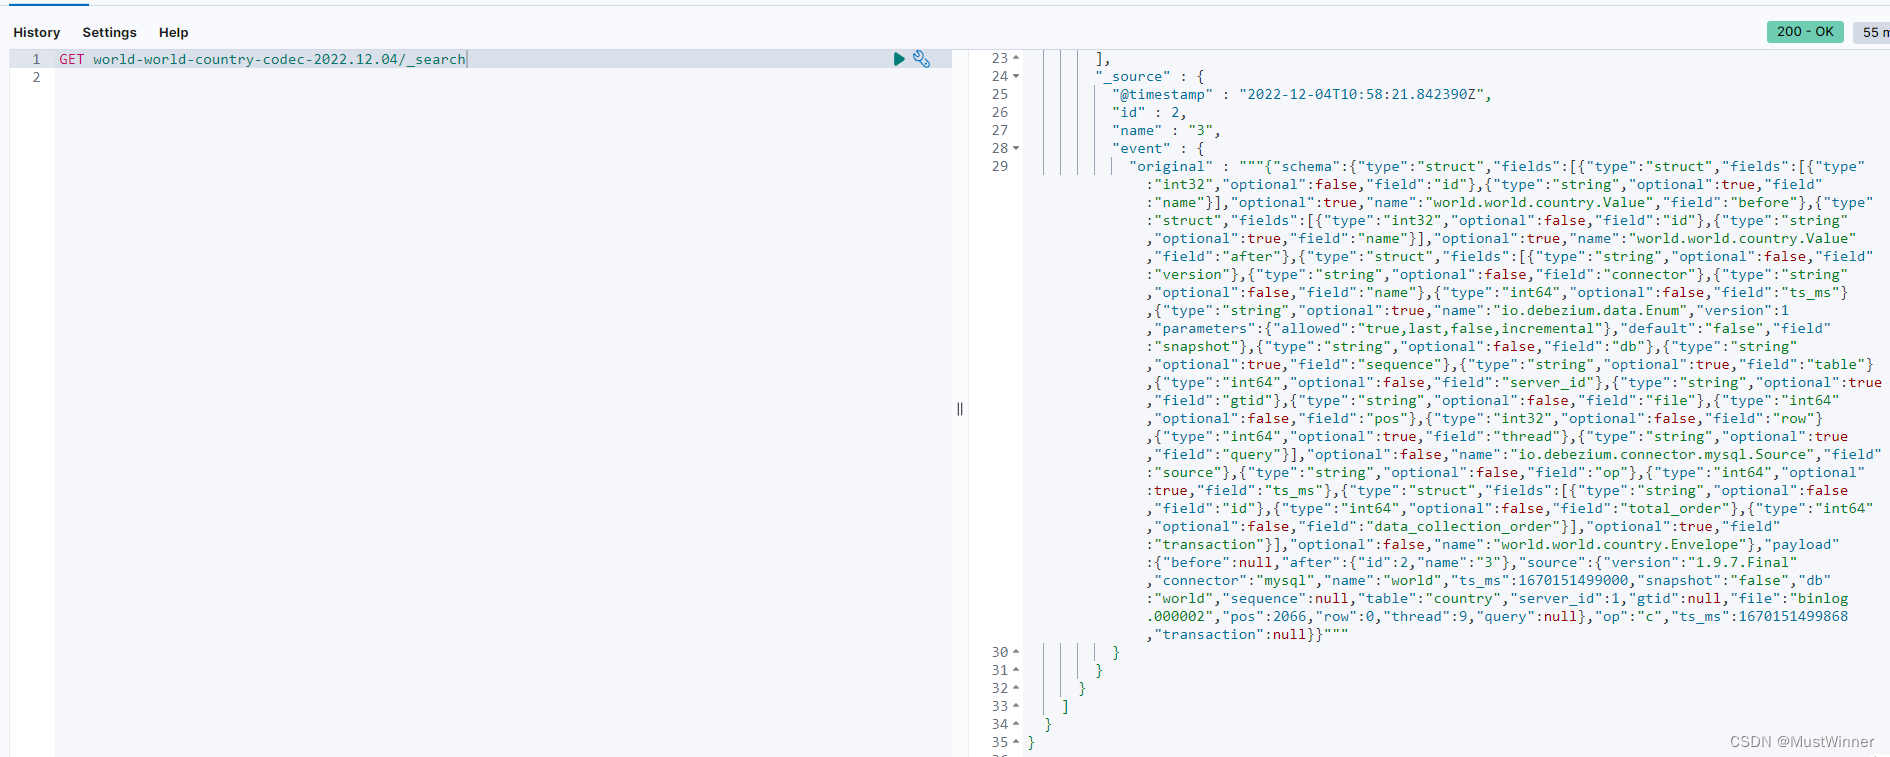
Task: Click line number 29 in output gutter
Action: 1000,166
